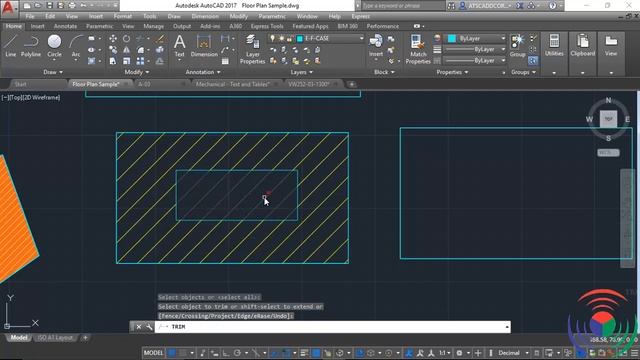Click the command line close X button
This screenshot has width=640, height=360.
[x=139, y=327]
